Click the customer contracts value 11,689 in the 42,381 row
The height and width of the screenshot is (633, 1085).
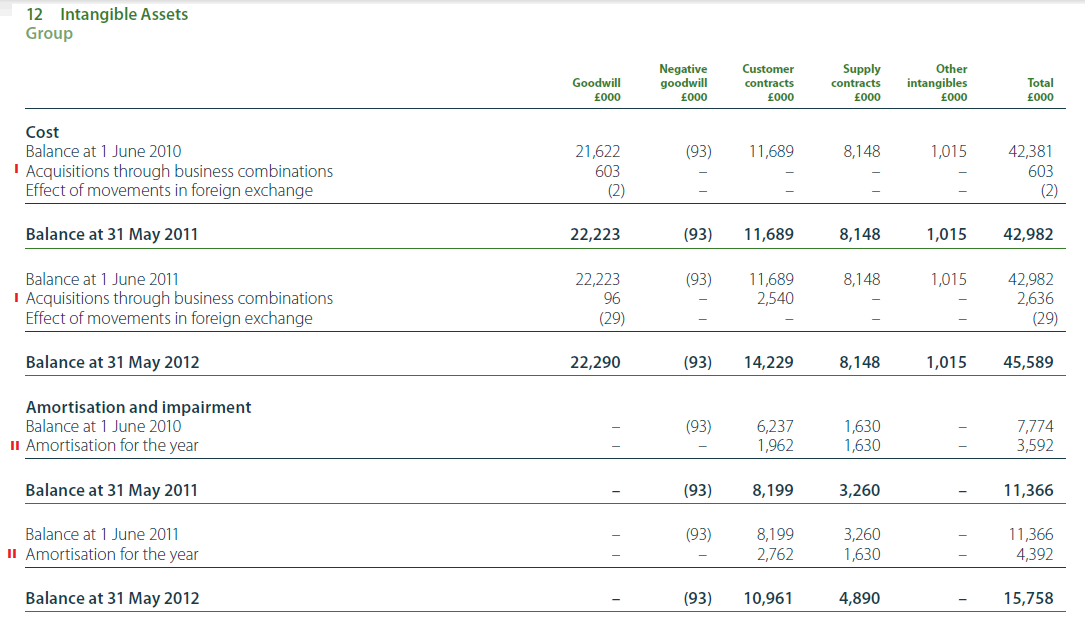click(x=772, y=152)
